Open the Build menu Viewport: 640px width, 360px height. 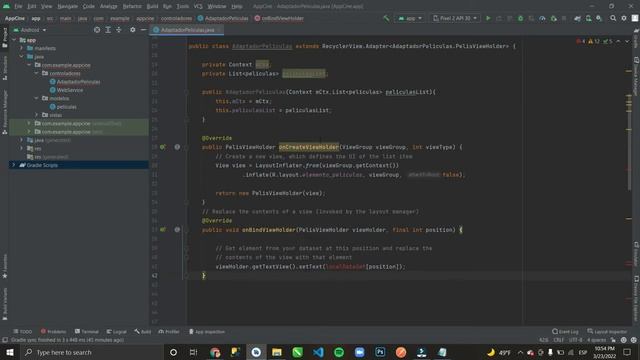tap(152, 6)
